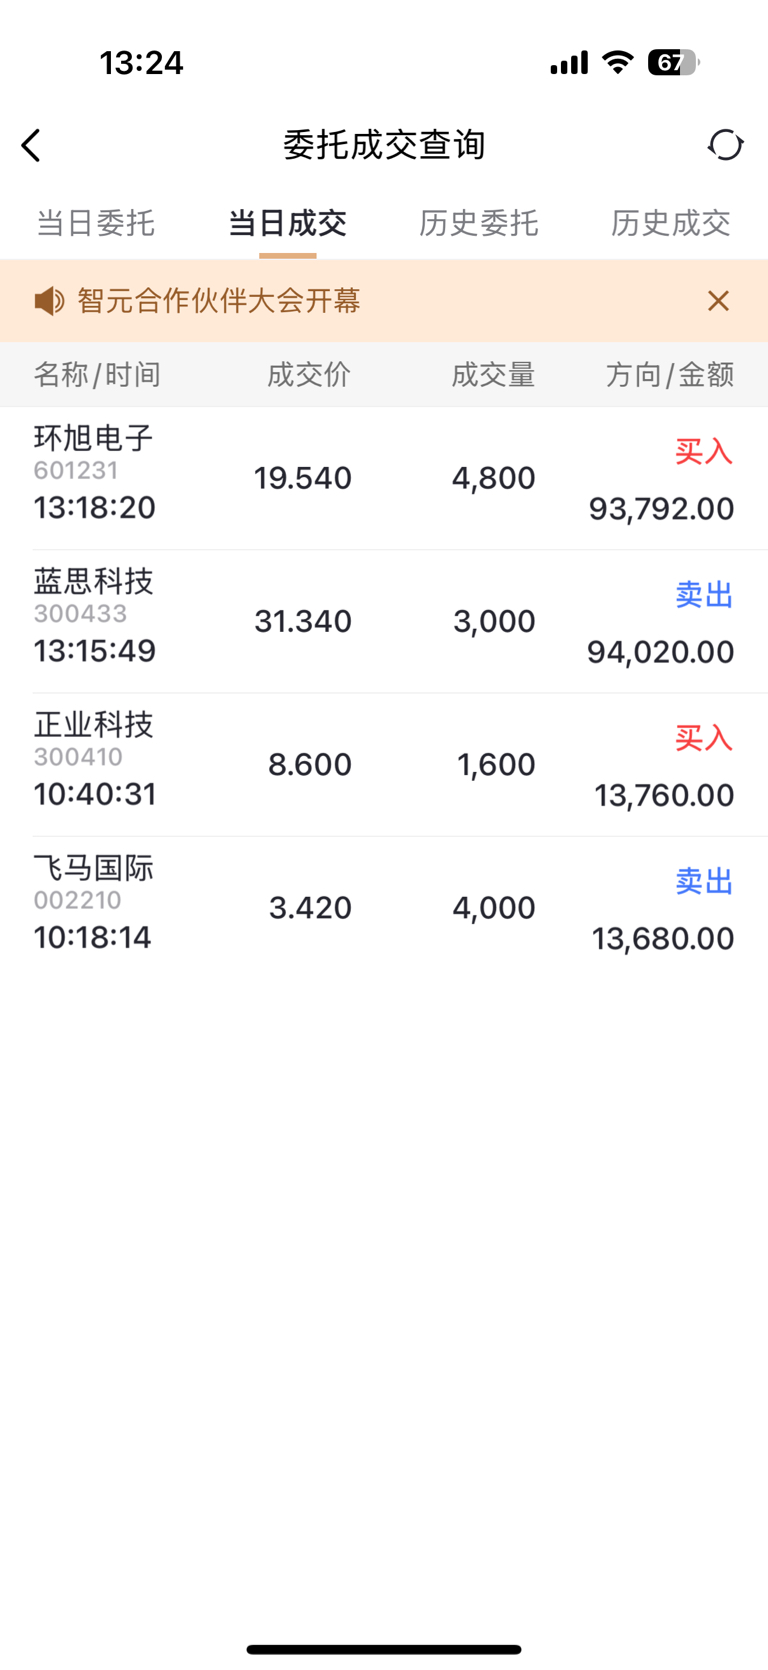Tap the 成交量 column header

[493, 375]
